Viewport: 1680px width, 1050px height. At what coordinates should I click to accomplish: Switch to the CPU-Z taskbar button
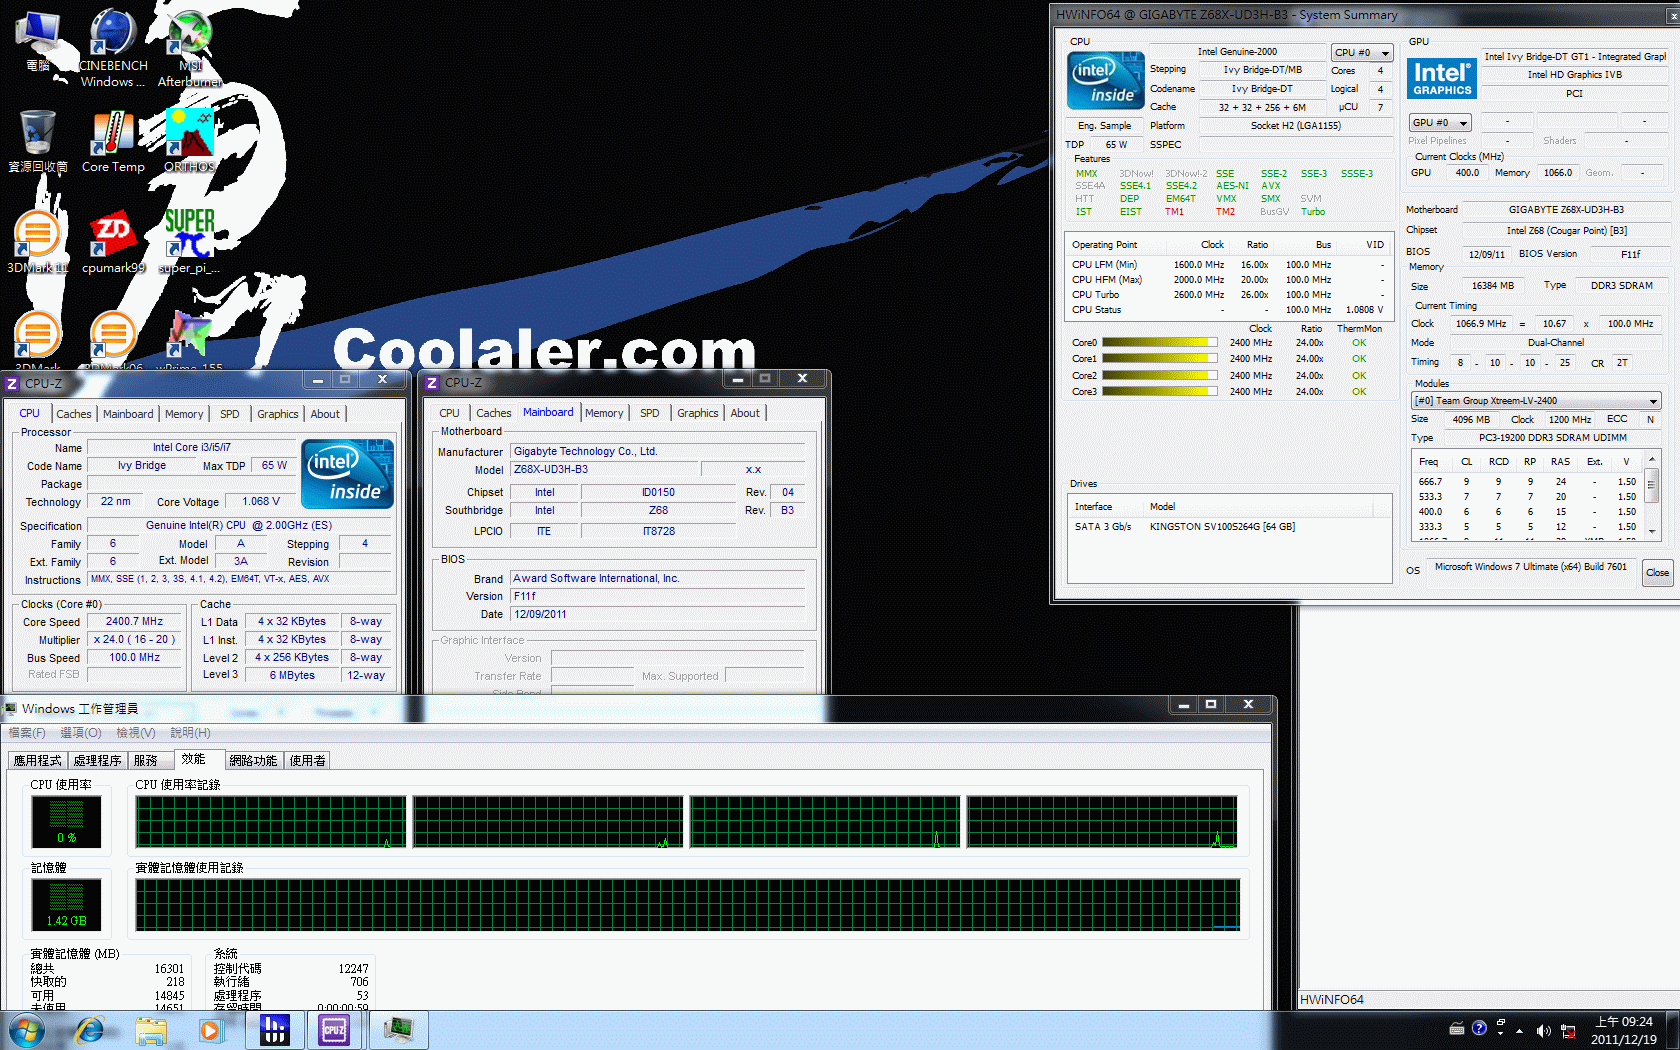(x=334, y=1030)
